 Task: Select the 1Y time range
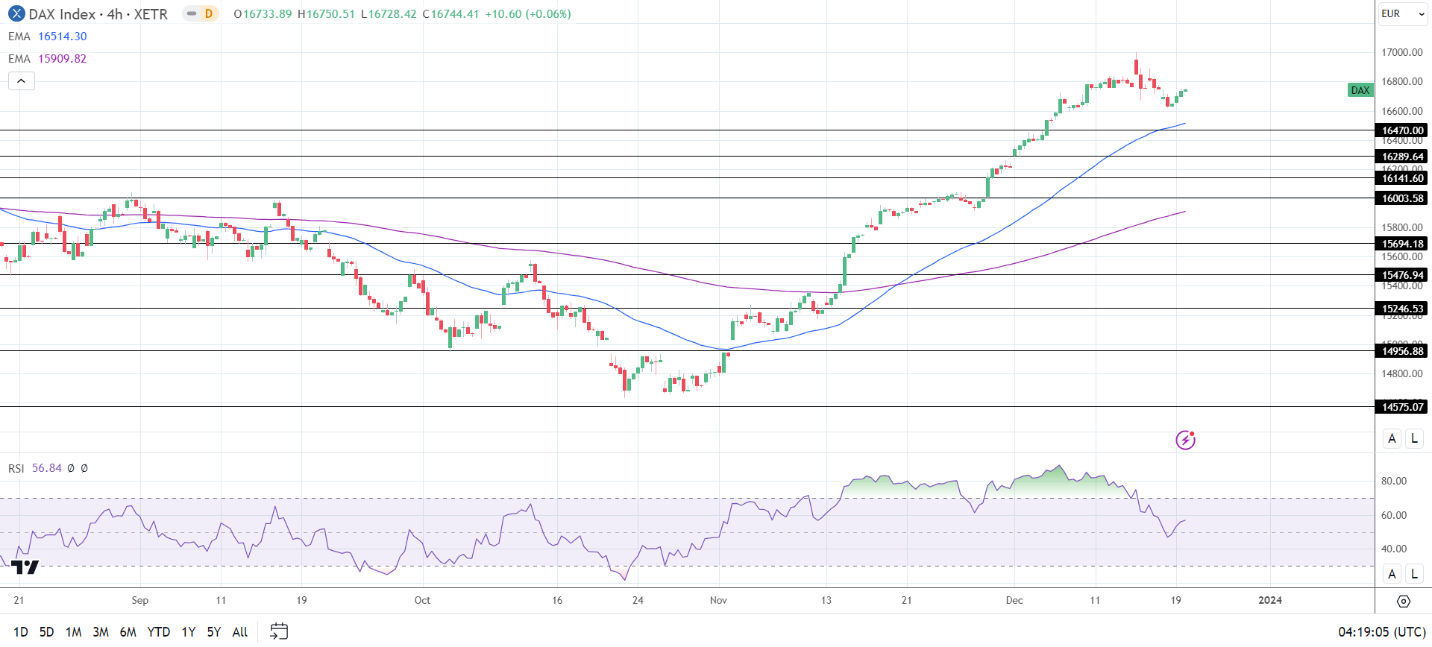pyautogui.click(x=188, y=632)
